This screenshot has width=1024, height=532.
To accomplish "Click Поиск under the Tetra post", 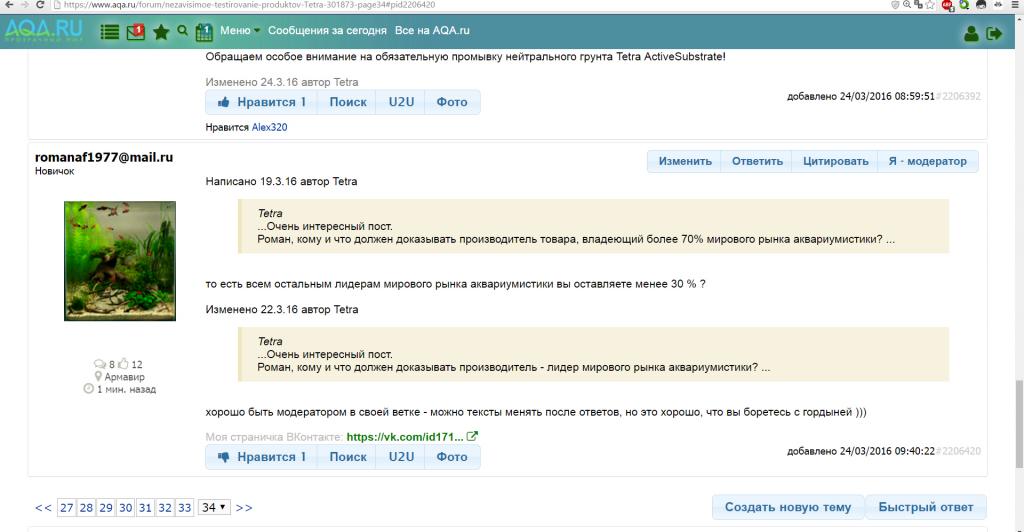I will coord(347,102).
